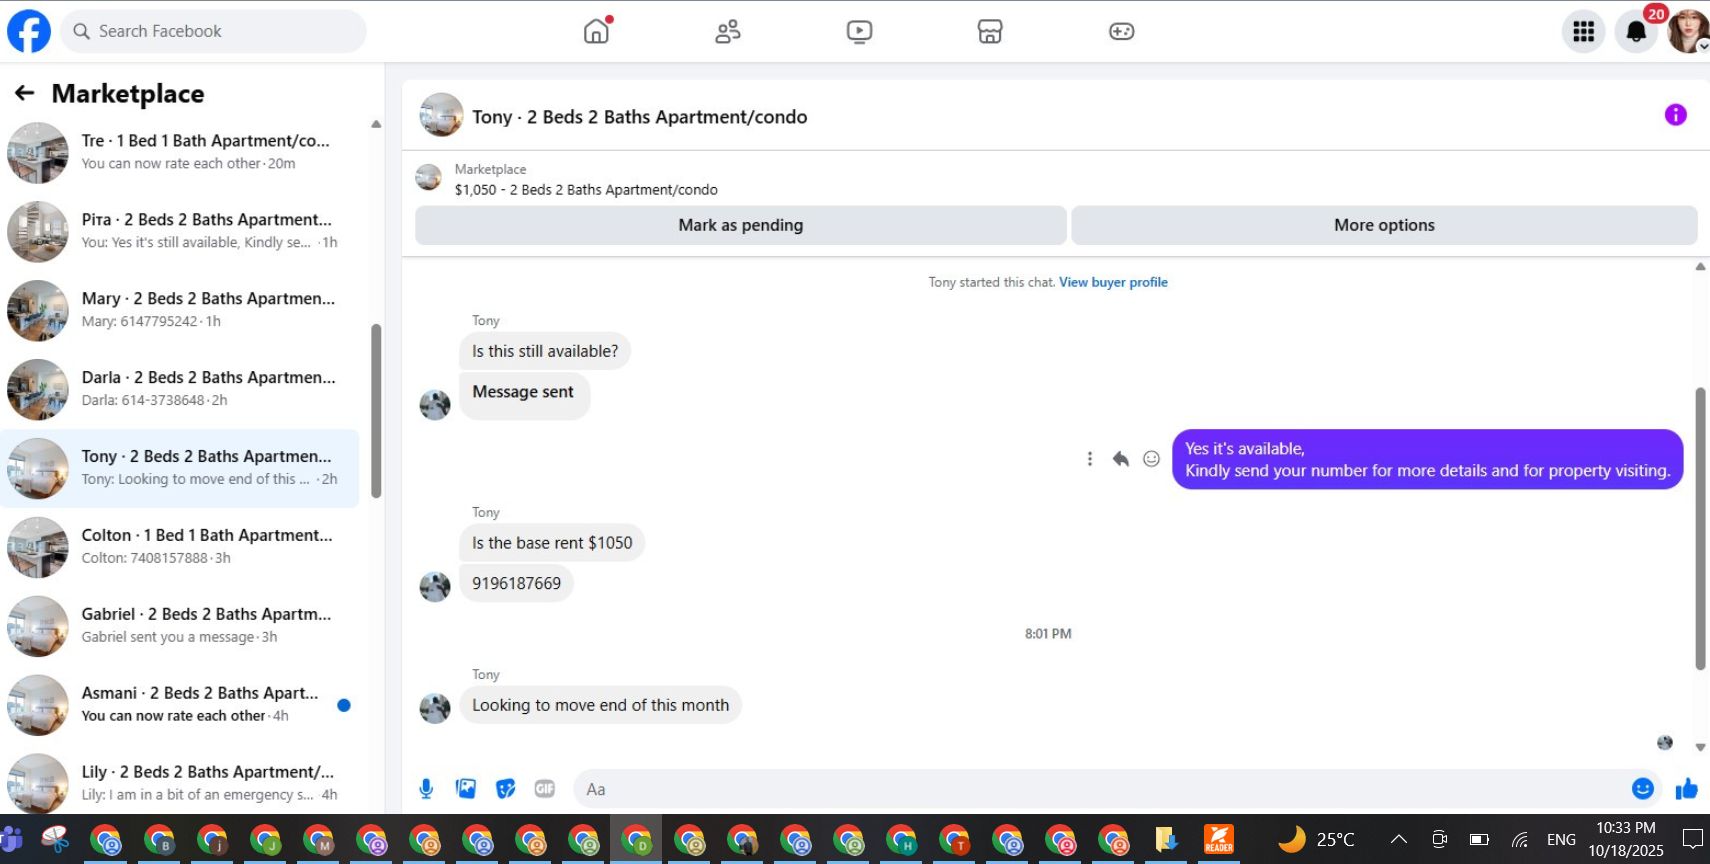Viewport: 1710px width, 864px height.
Task: Open the notifications bell
Action: tap(1636, 32)
